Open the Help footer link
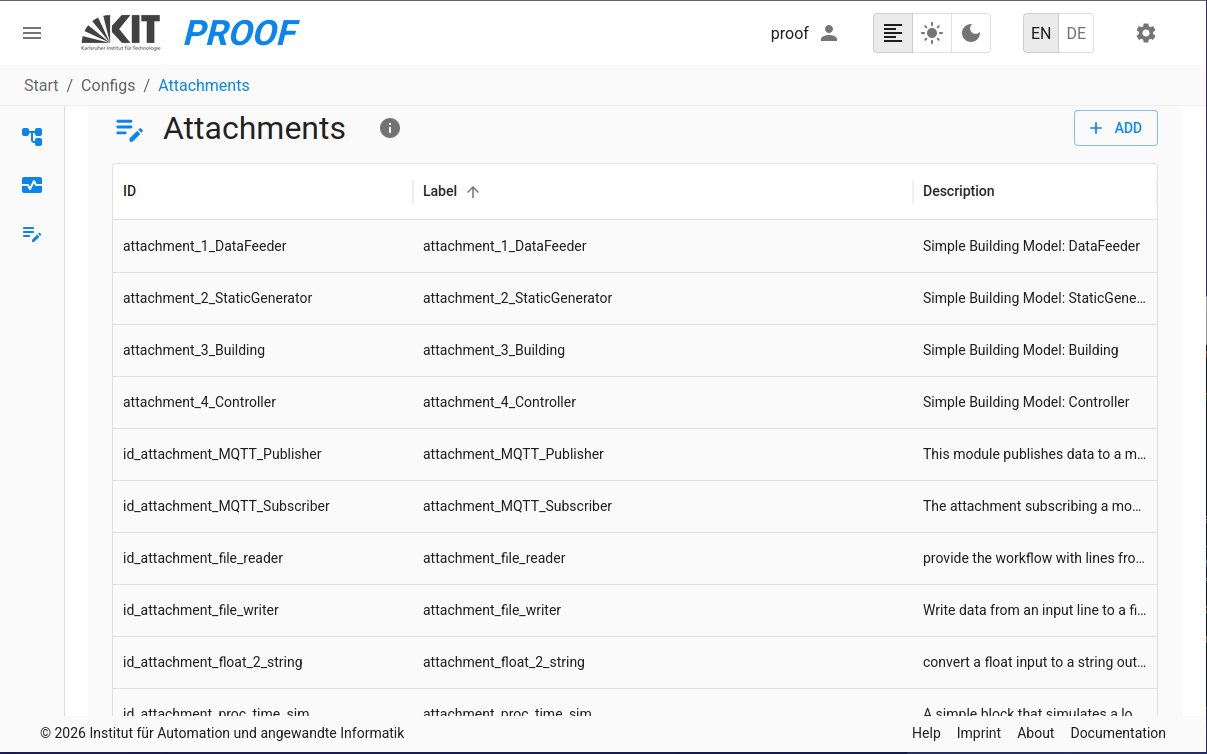This screenshot has width=1207, height=754. (x=926, y=733)
